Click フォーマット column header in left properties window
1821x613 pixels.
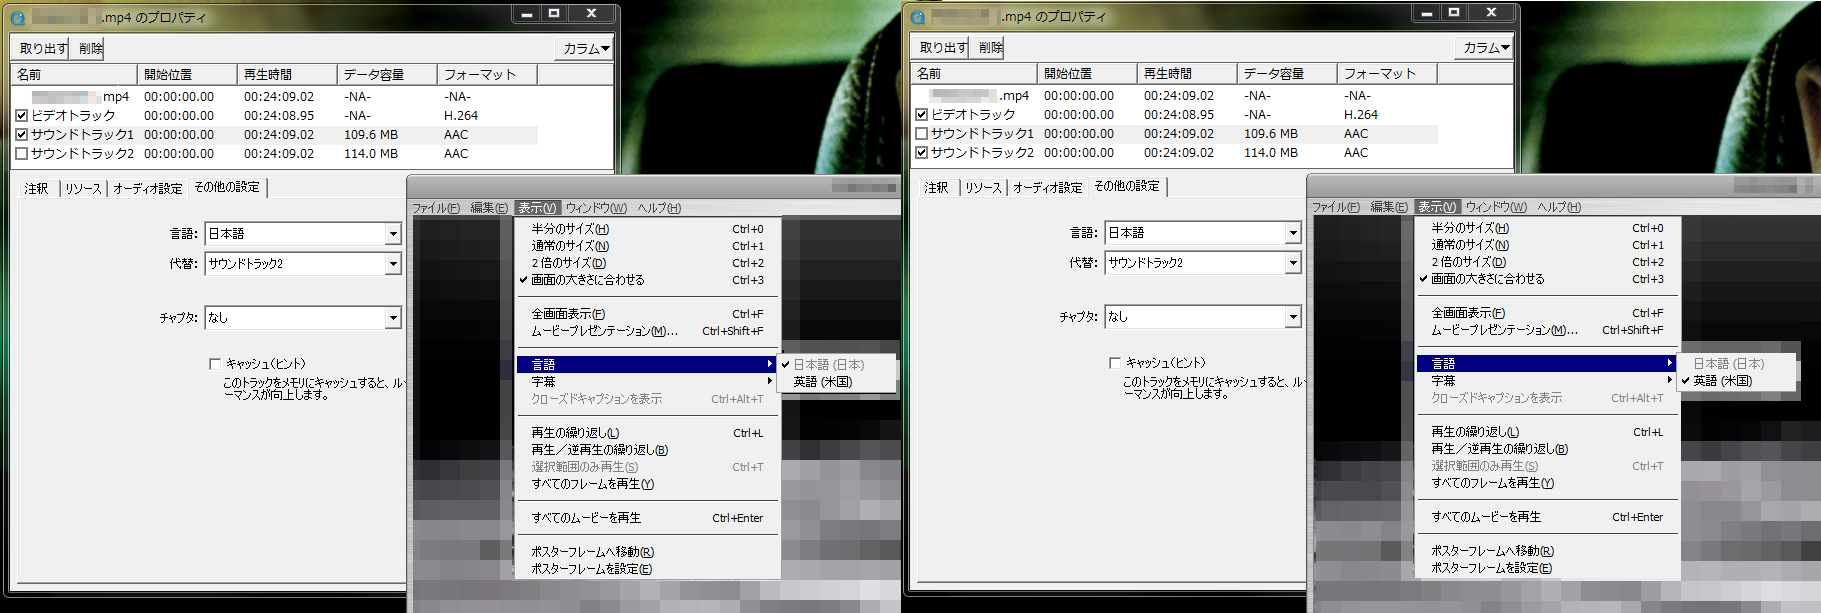click(x=488, y=75)
